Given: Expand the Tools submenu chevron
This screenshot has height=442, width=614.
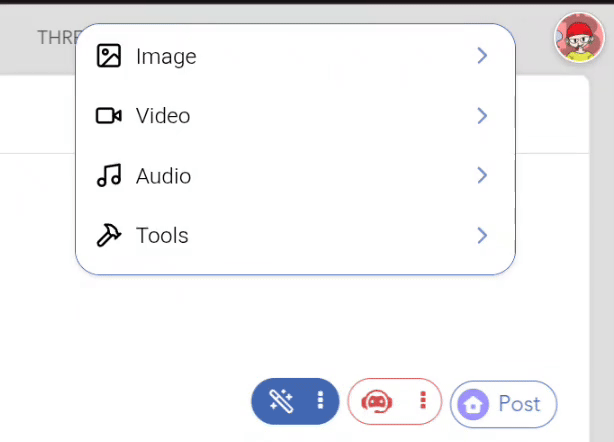Looking at the screenshot, I should pos(482,235).
